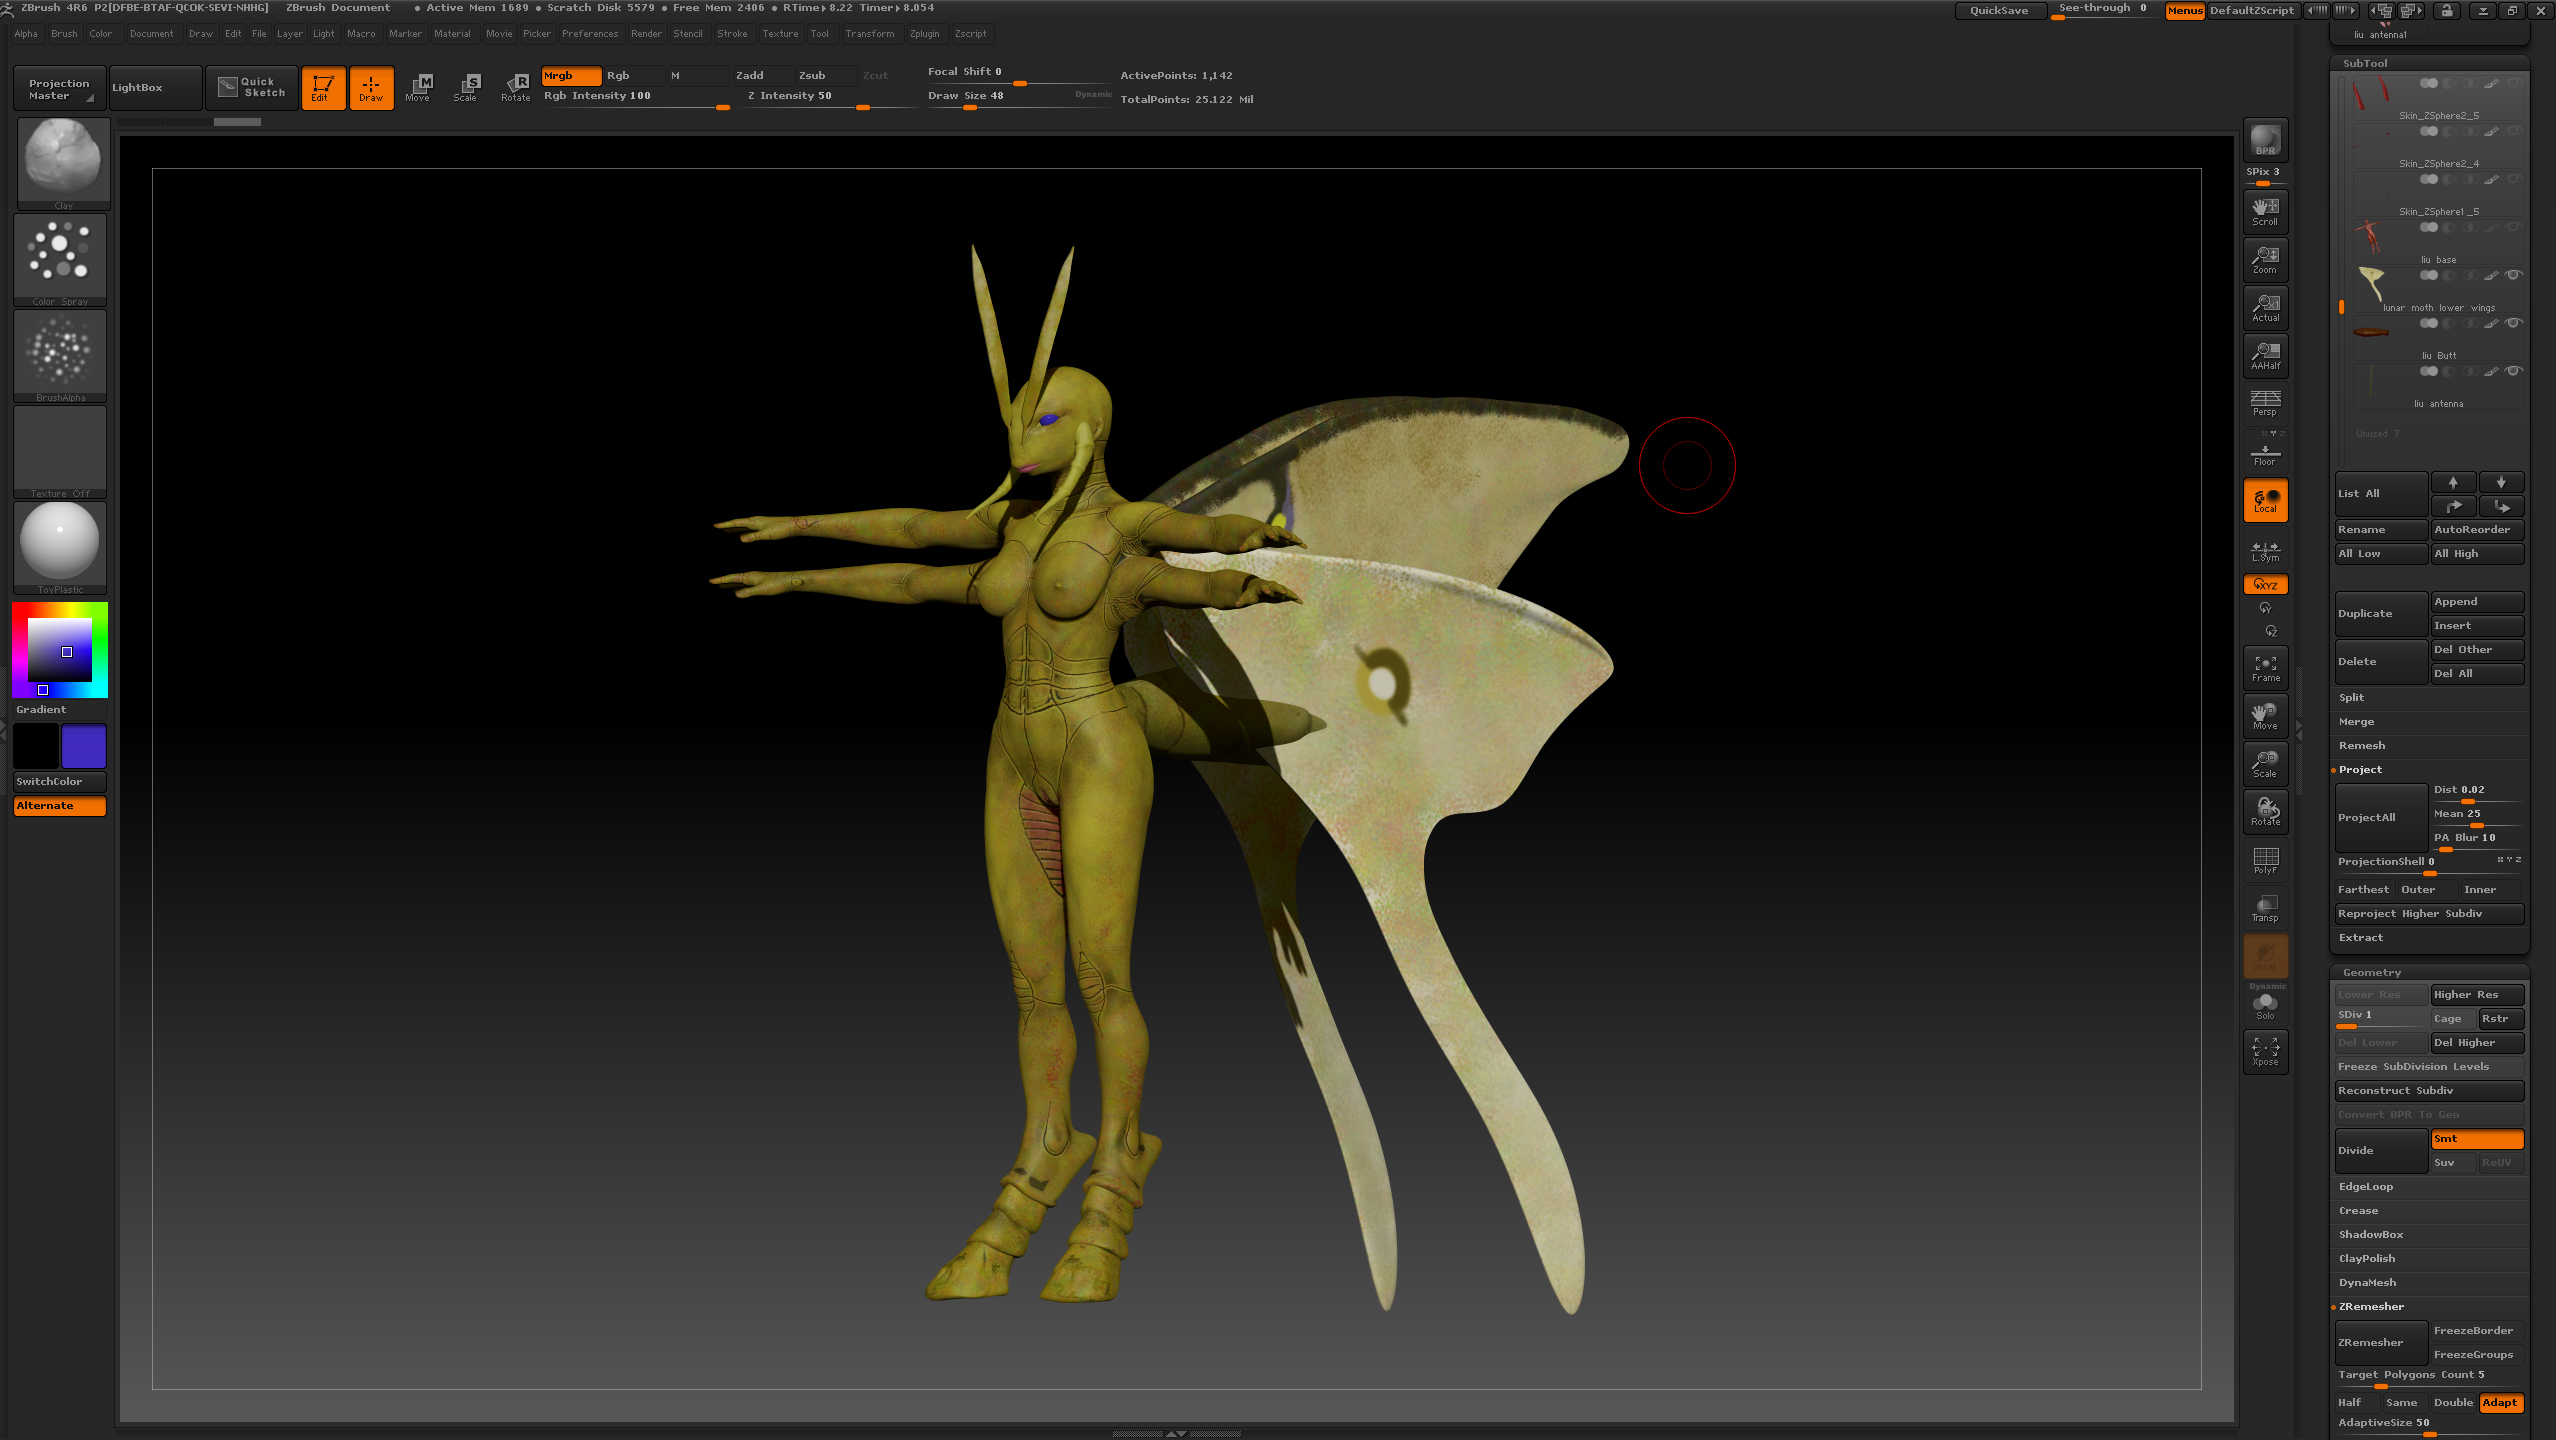Collapse the ZRemesher section
Image resolution: width=2556 pixels, height=1440 pixels.
pyautogui.click(x=2371, y=1307)
